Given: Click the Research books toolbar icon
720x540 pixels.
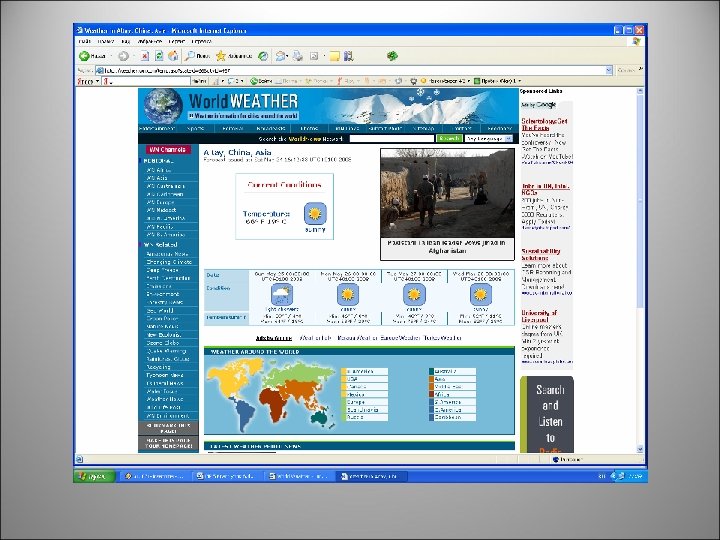Looking at the screenshot, I should [349, 56].
